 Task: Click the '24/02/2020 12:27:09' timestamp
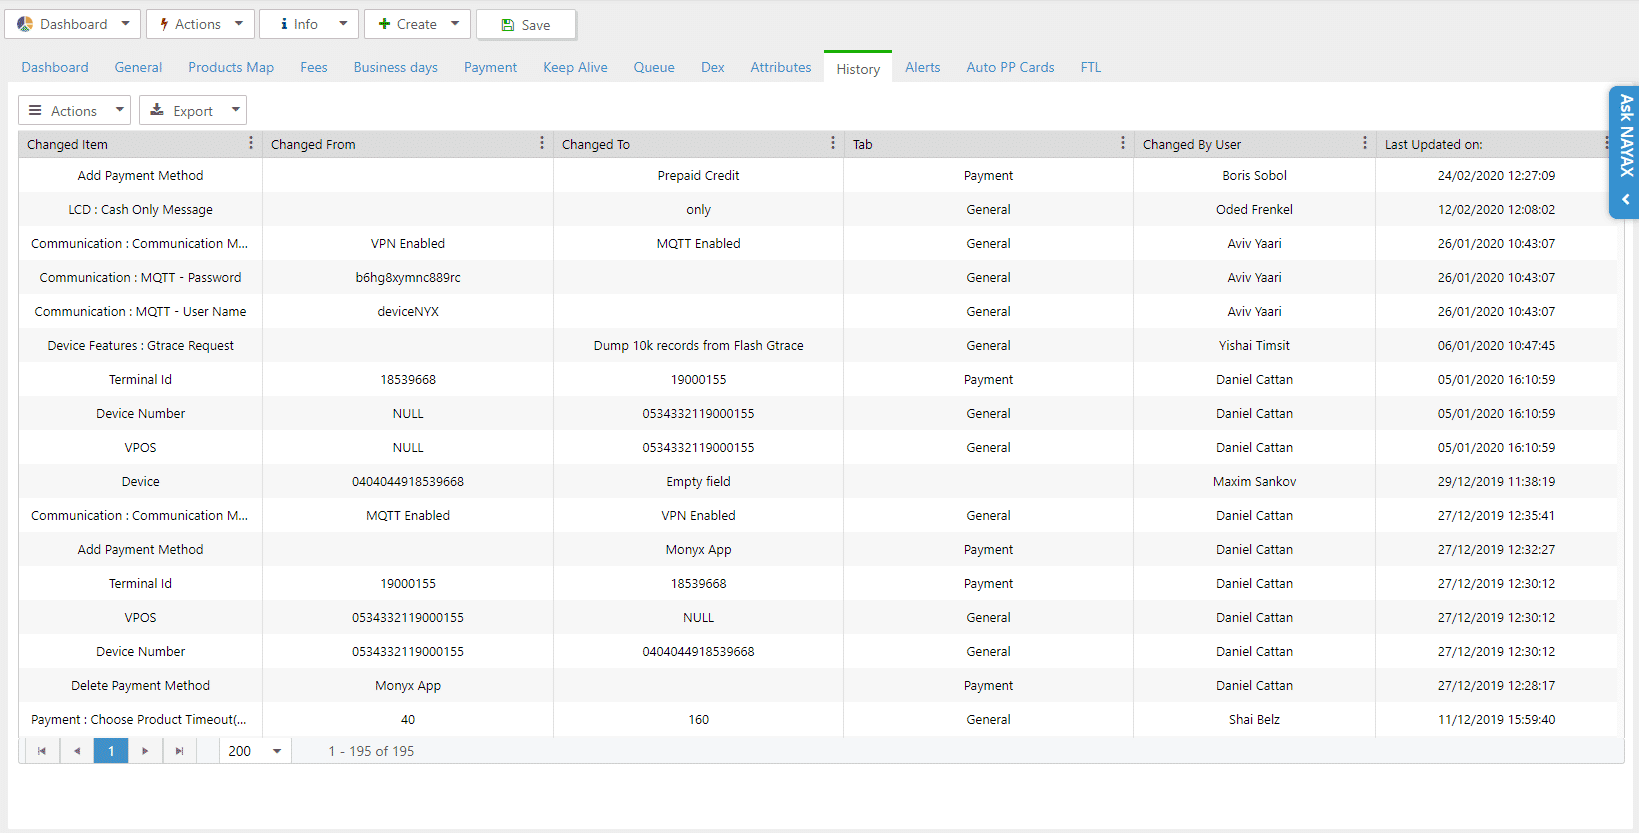pyautogui.click(x=1496, y=175)
